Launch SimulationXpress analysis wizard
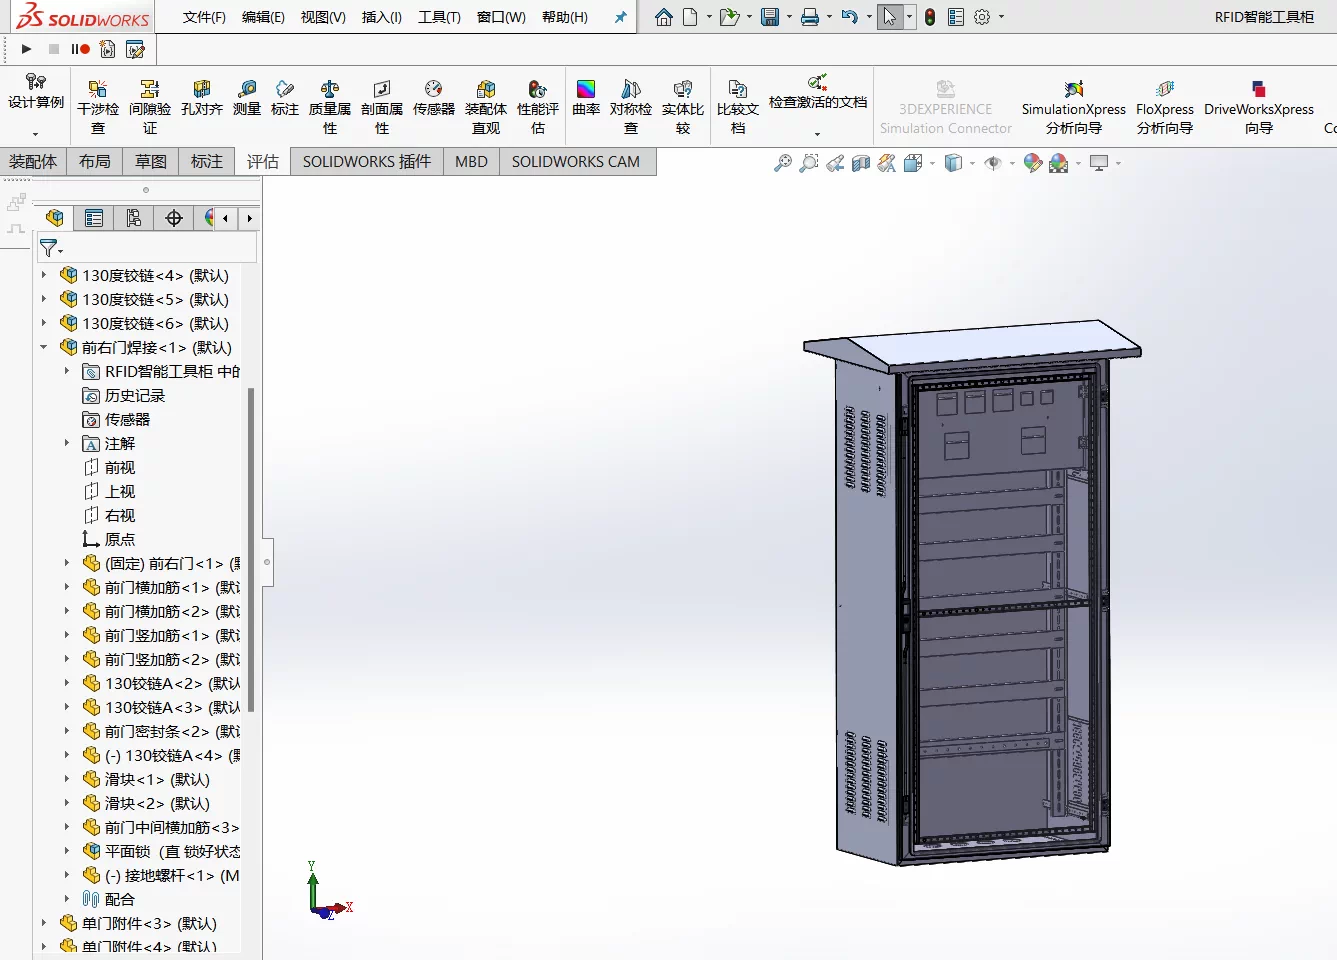The height and width of the screenshot is (960, 1337). (x=1073, y=107)
